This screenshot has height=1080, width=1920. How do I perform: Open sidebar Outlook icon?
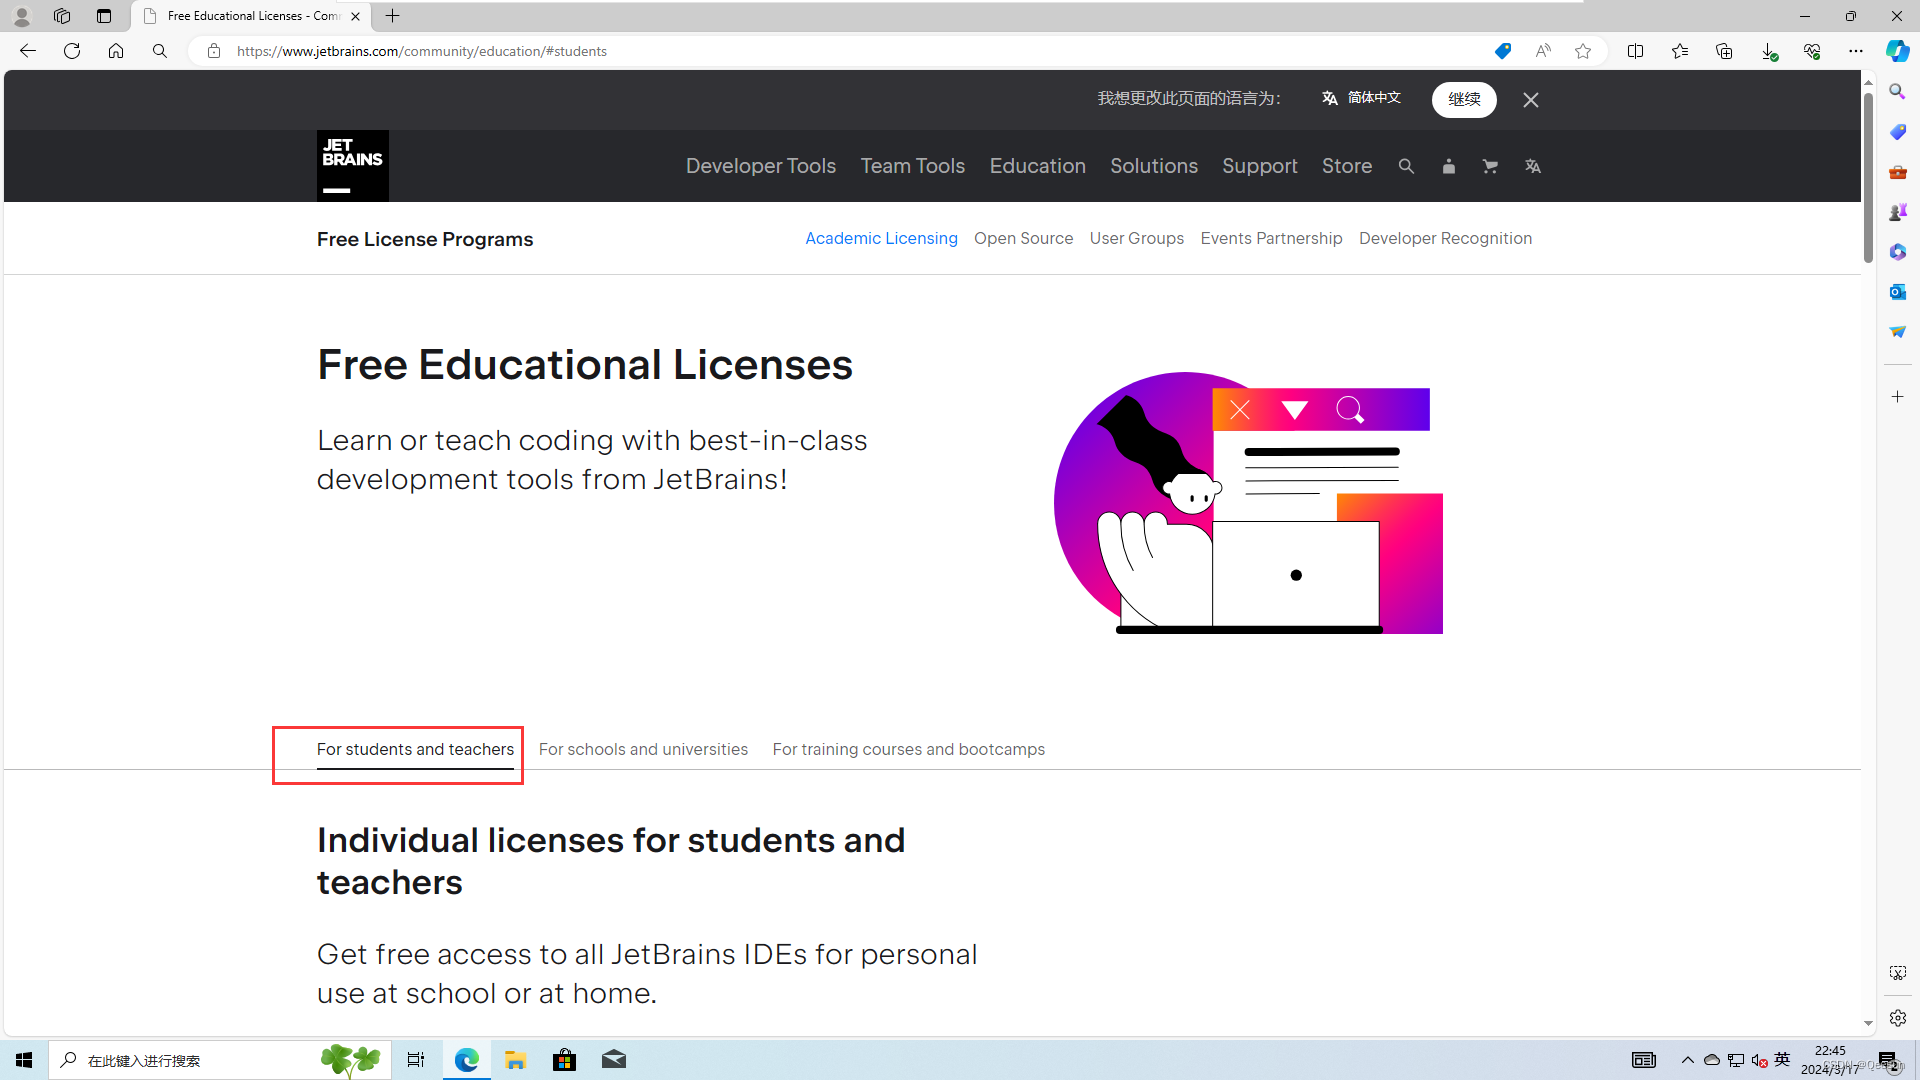[1897, 292]
